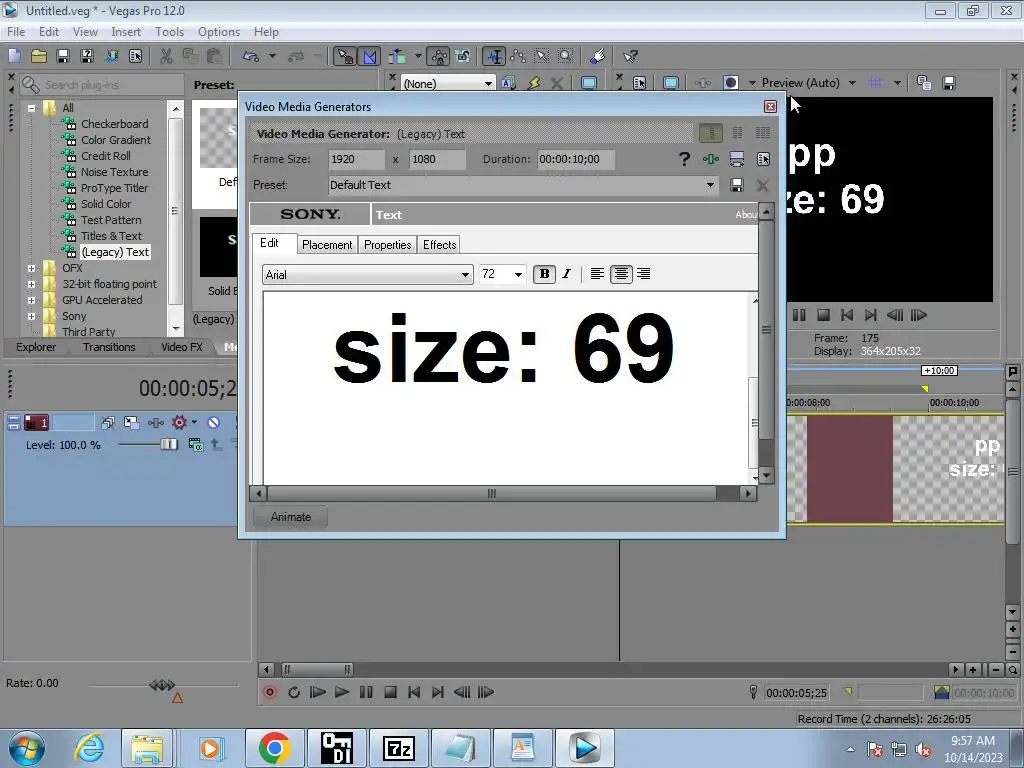Click the Rate scrub slider control
This screenshot has width=1024, height=768.
(x=161, y=685)
